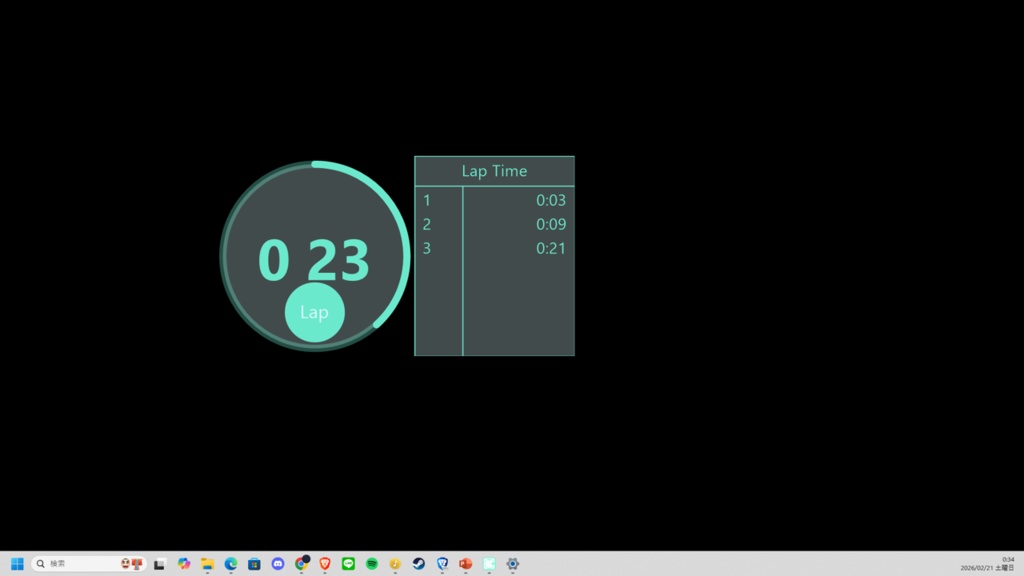This screenshot has width=1024, height=576.
Task: Click lap 3's time value 0:21
Action: (x=551, y=248)
